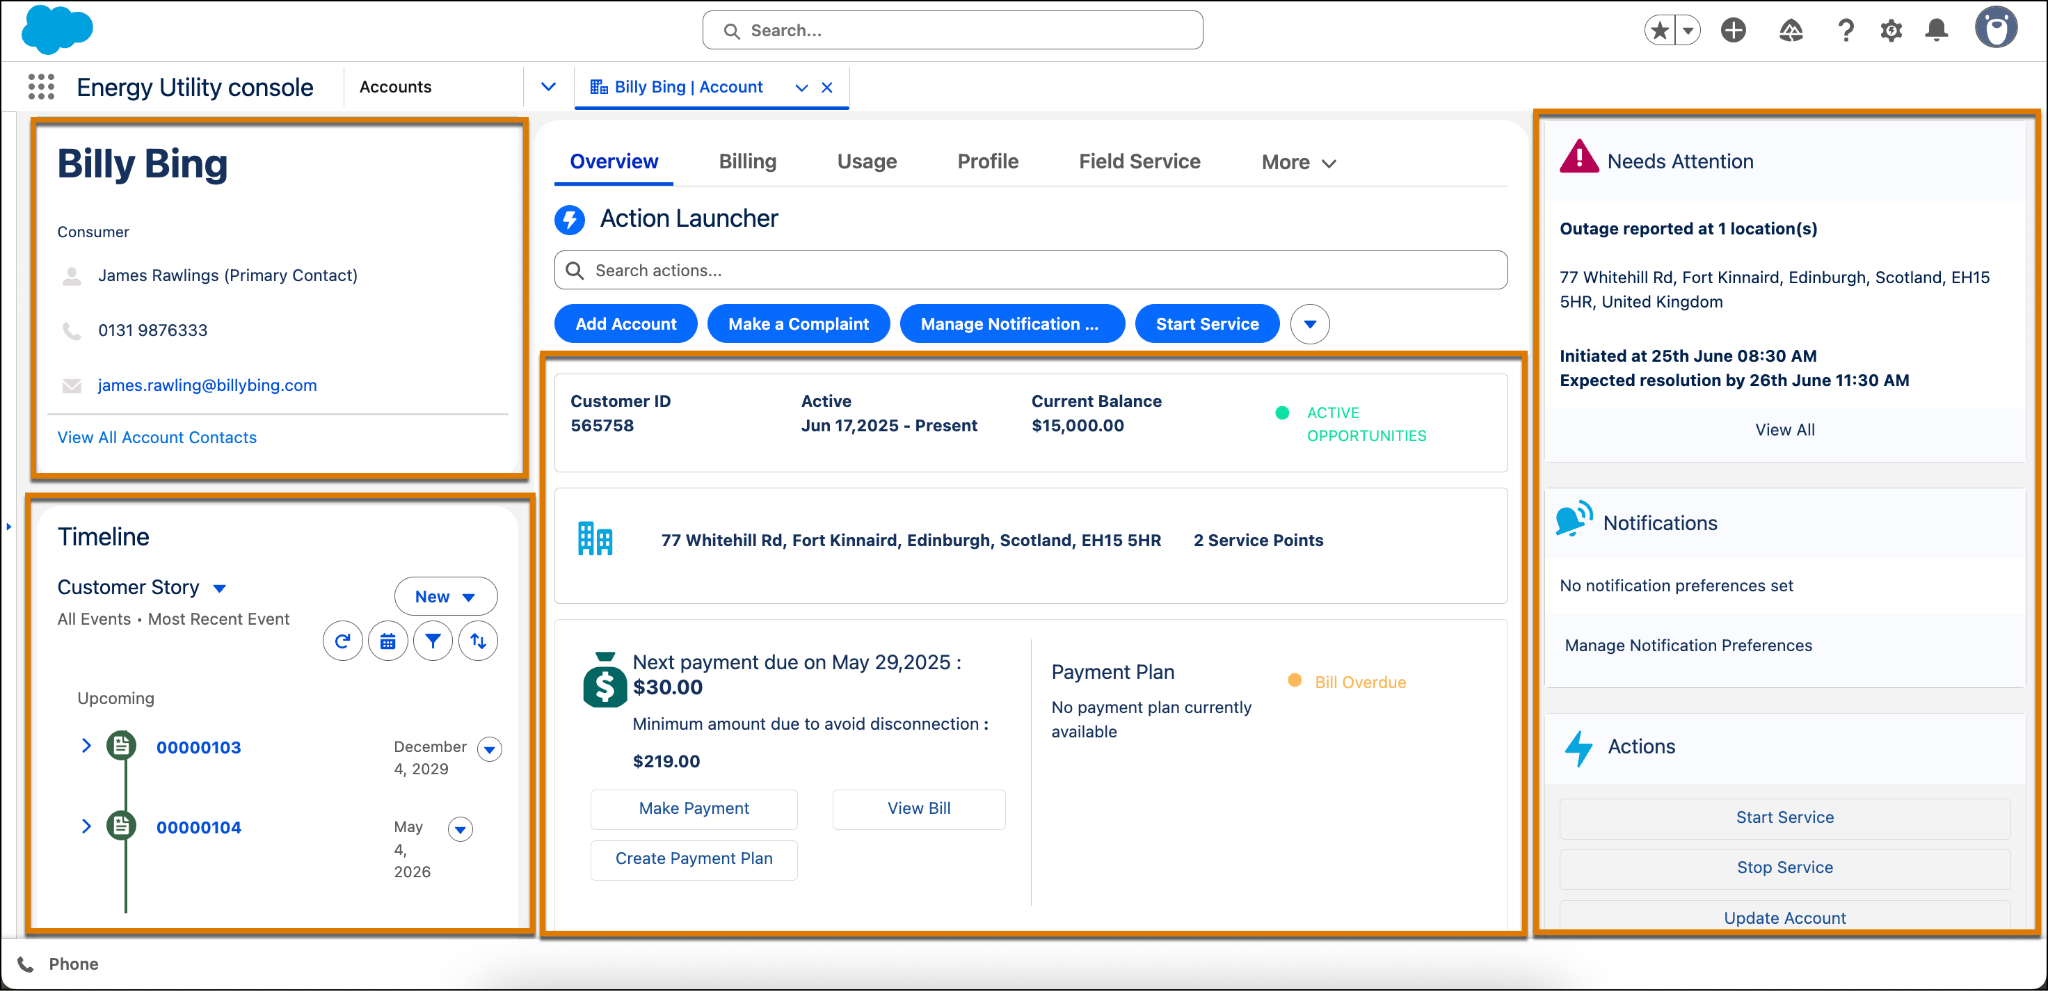2048x991 pixels.
Task: Open the Accounts navigation dropdown chevron
Action: click(x=548, y=87)
